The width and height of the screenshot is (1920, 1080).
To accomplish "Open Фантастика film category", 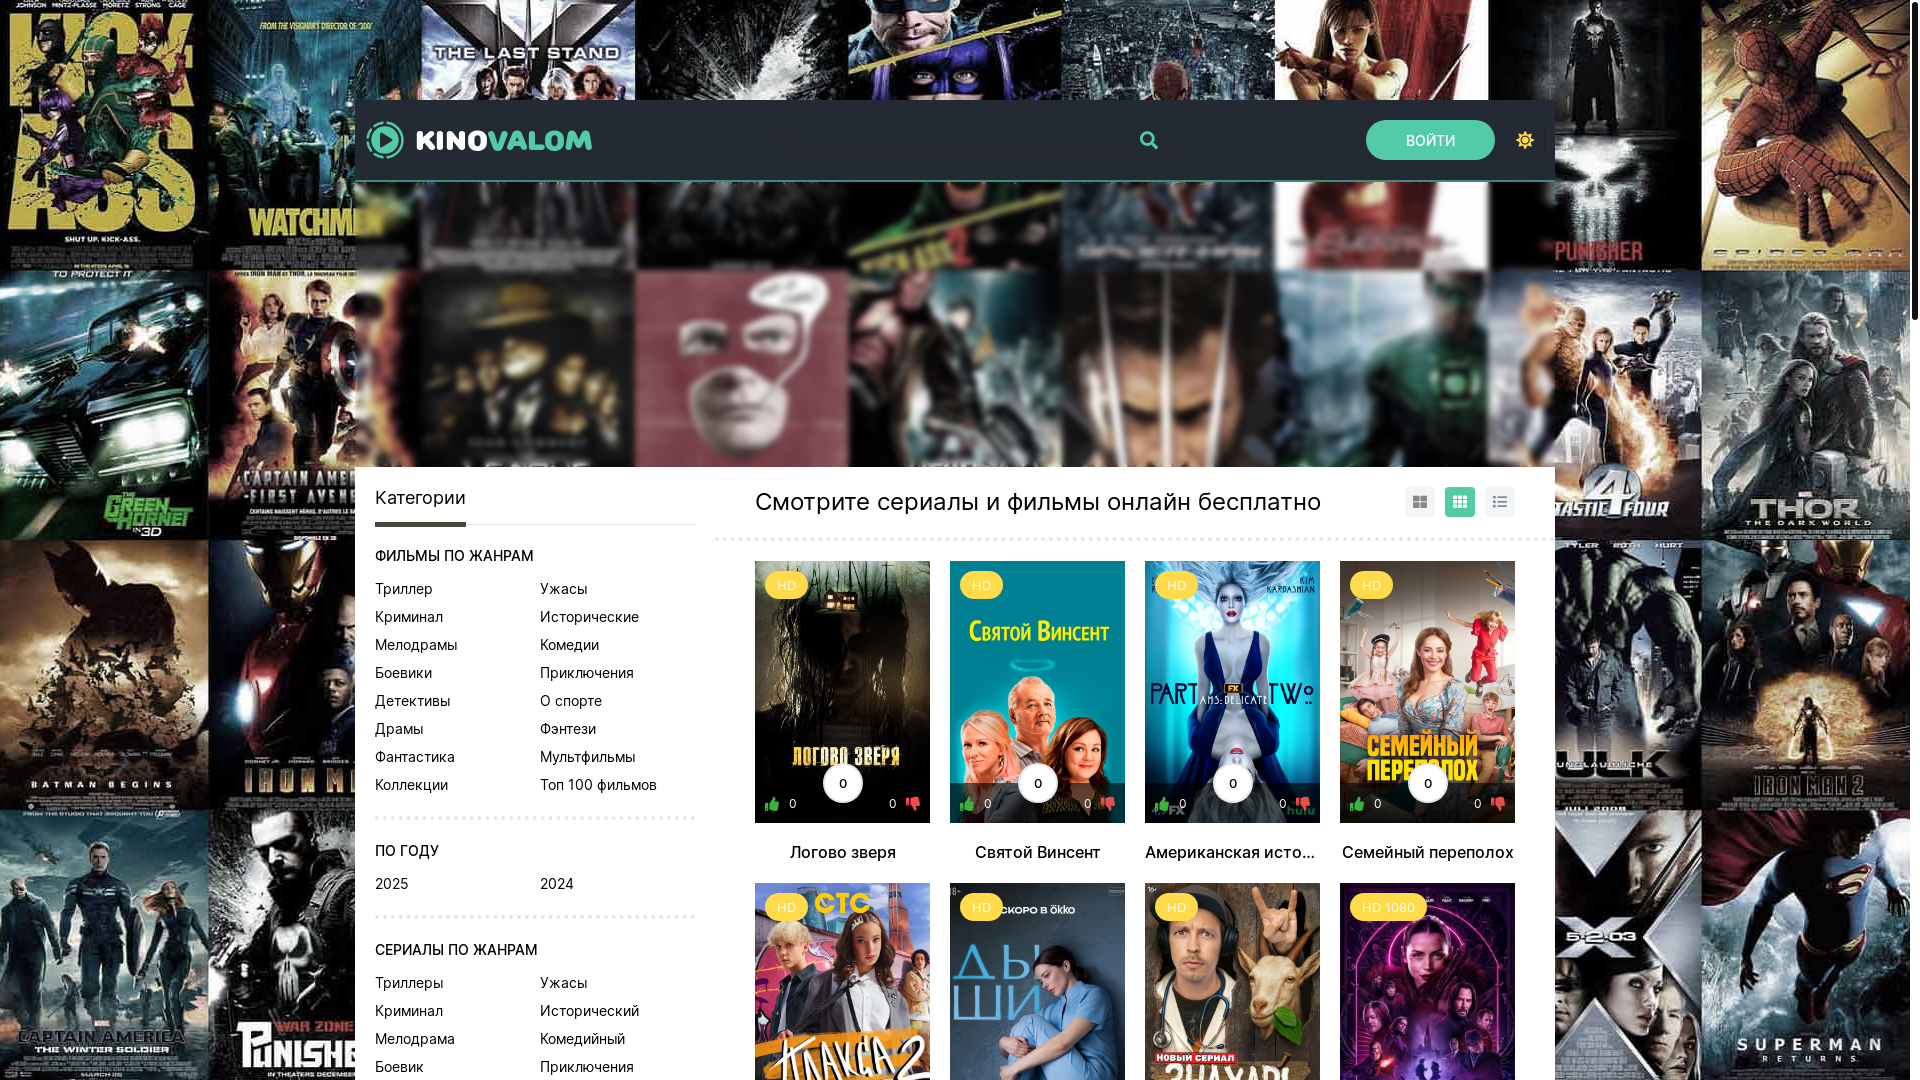I will click(415, 757).
